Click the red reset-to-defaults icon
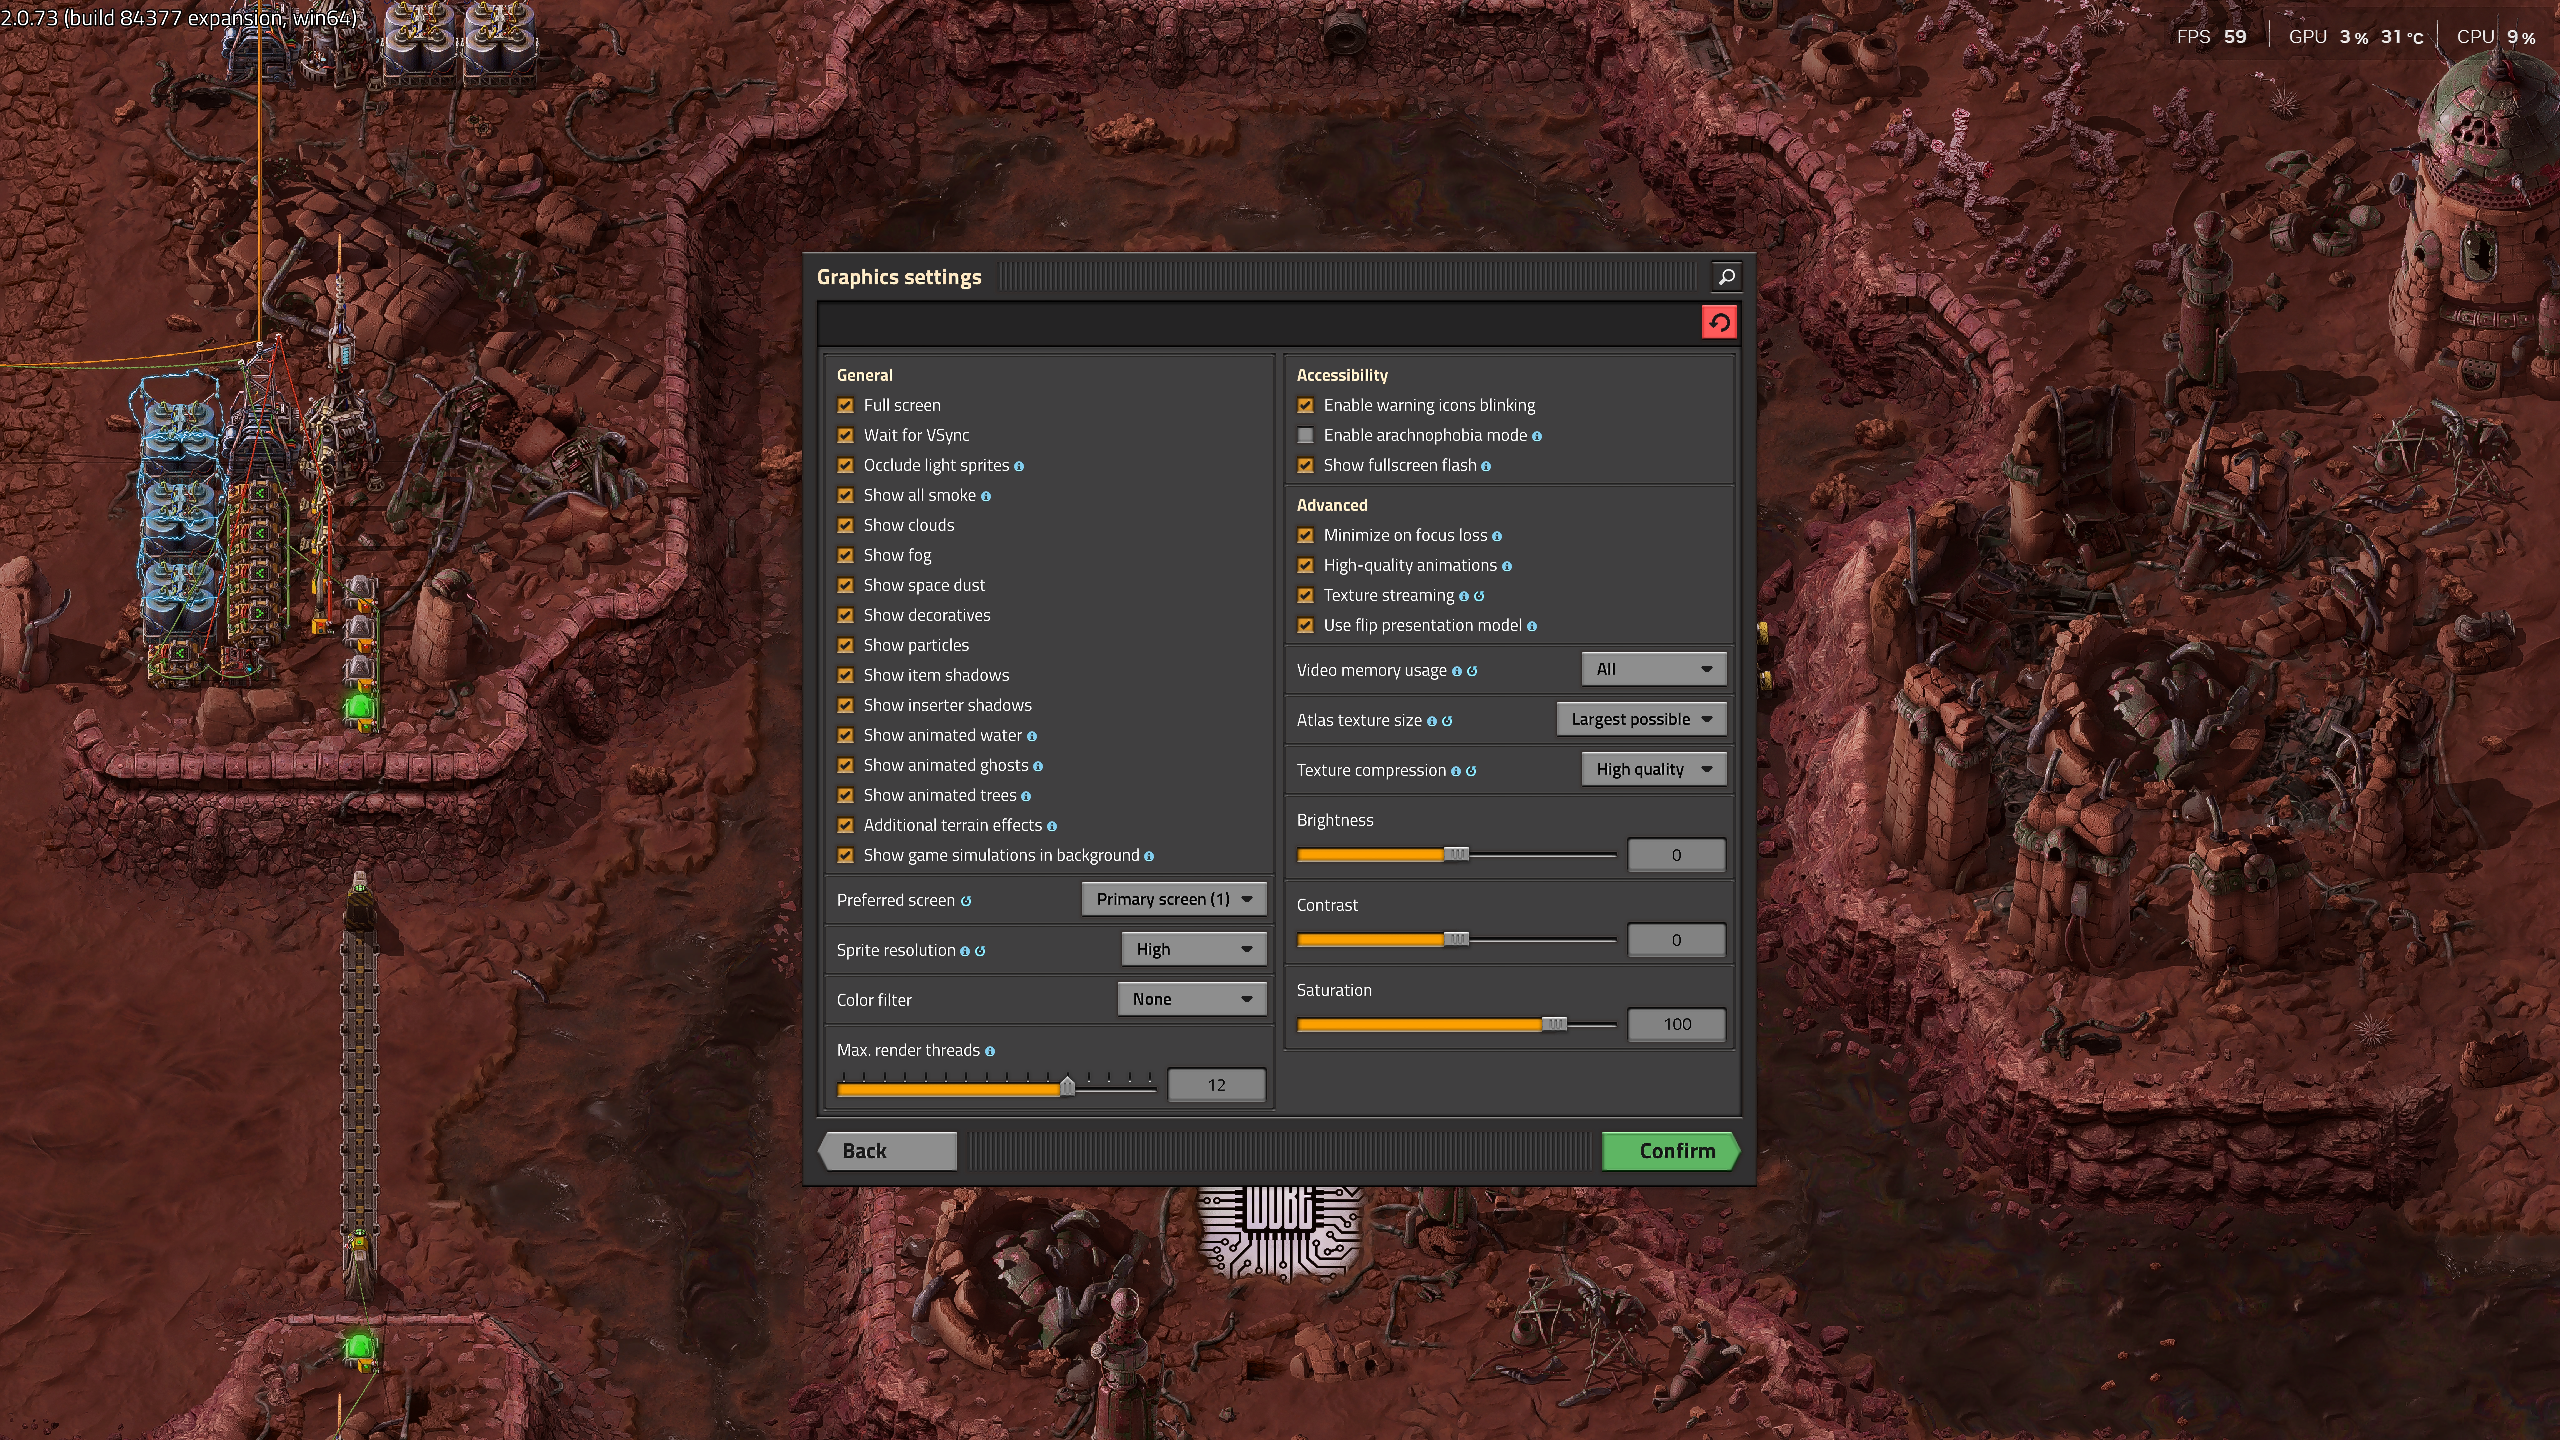The height and width of the screenshot is (1440, 2560). click(1720, 321)
